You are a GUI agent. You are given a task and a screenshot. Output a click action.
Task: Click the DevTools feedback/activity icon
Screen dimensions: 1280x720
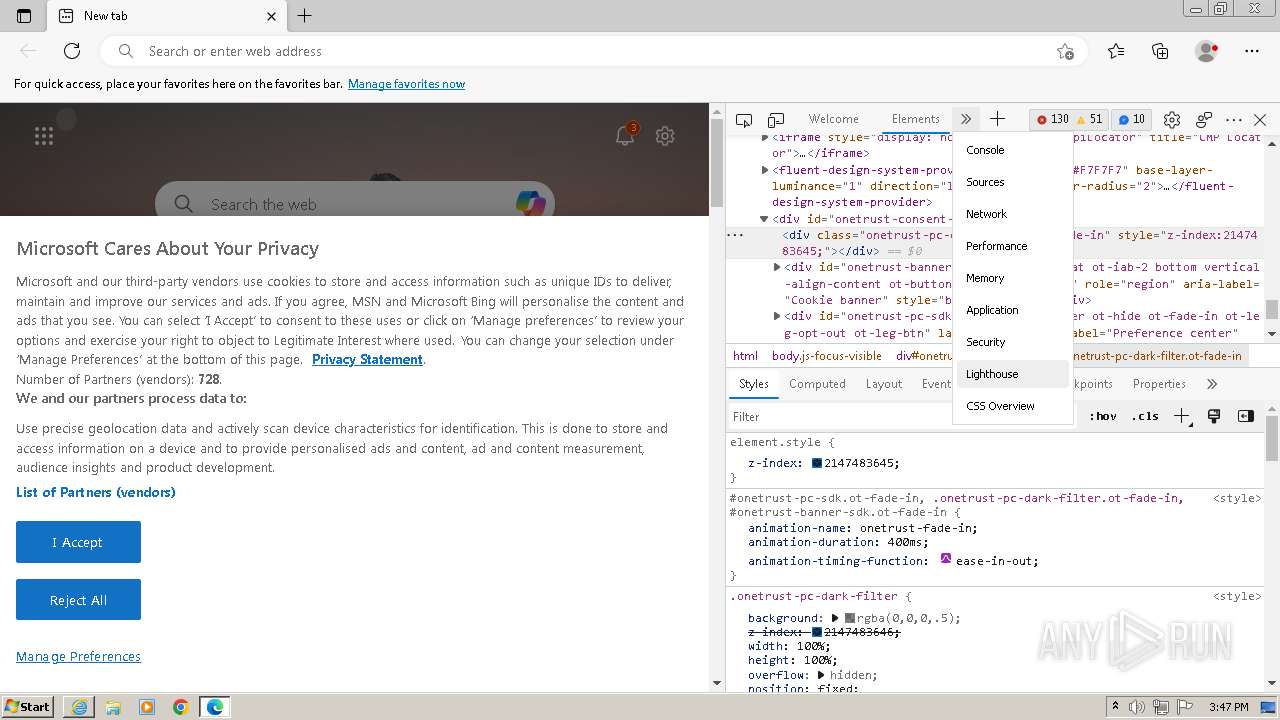[1204, 119]
